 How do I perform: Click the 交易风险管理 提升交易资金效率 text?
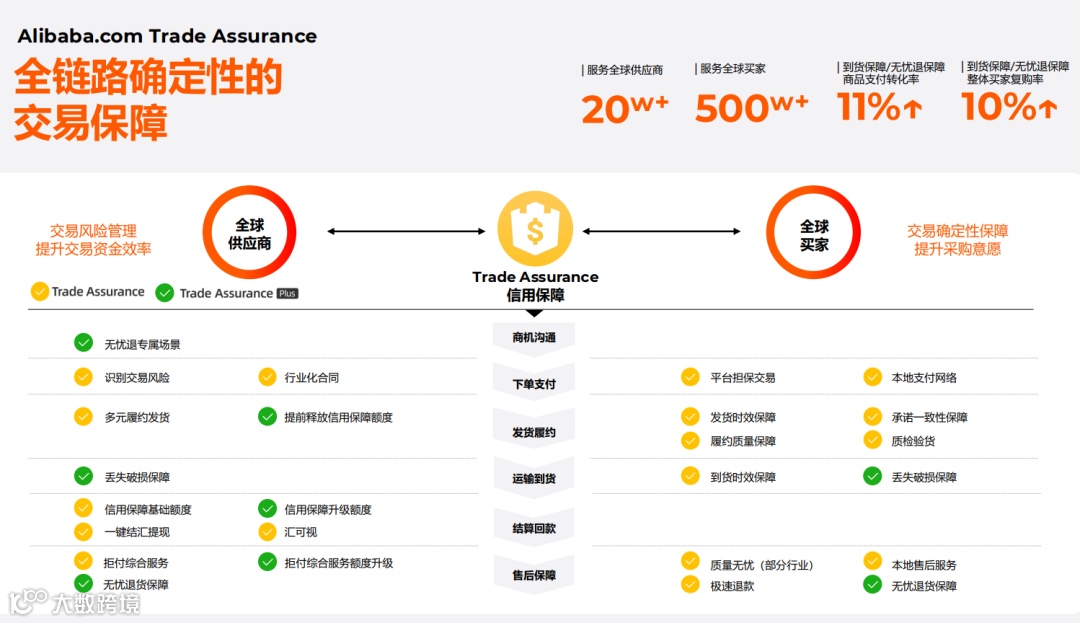click(x=93, y=240)
